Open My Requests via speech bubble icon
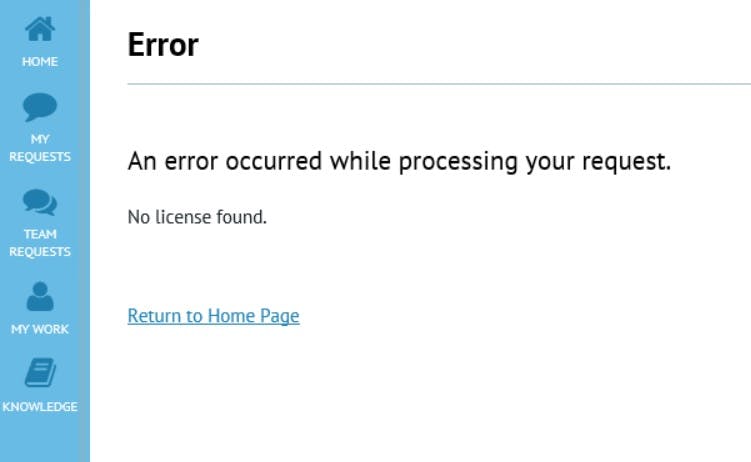The height and width of the screenshot is (462, 751). tap(40, 106)
